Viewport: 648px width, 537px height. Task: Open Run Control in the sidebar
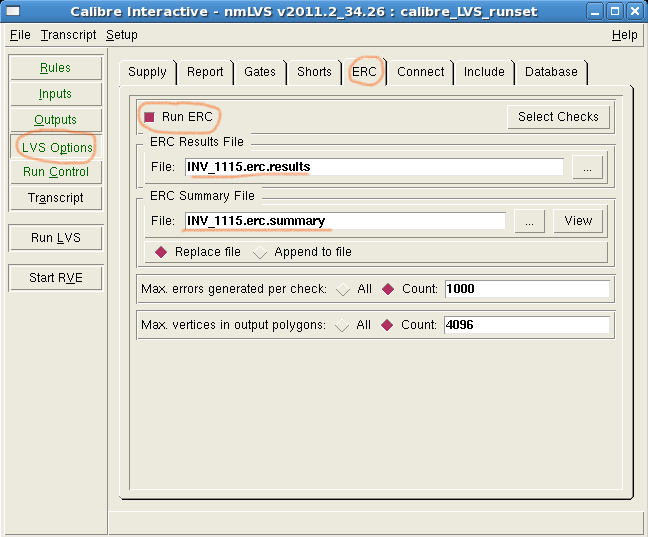[55, 172]
